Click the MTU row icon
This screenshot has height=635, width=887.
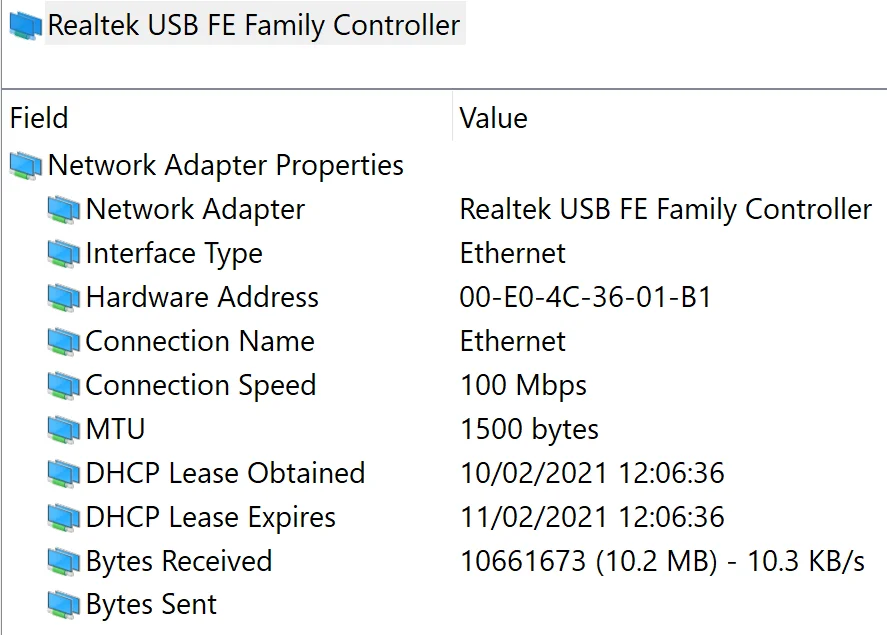coord(63,430)
